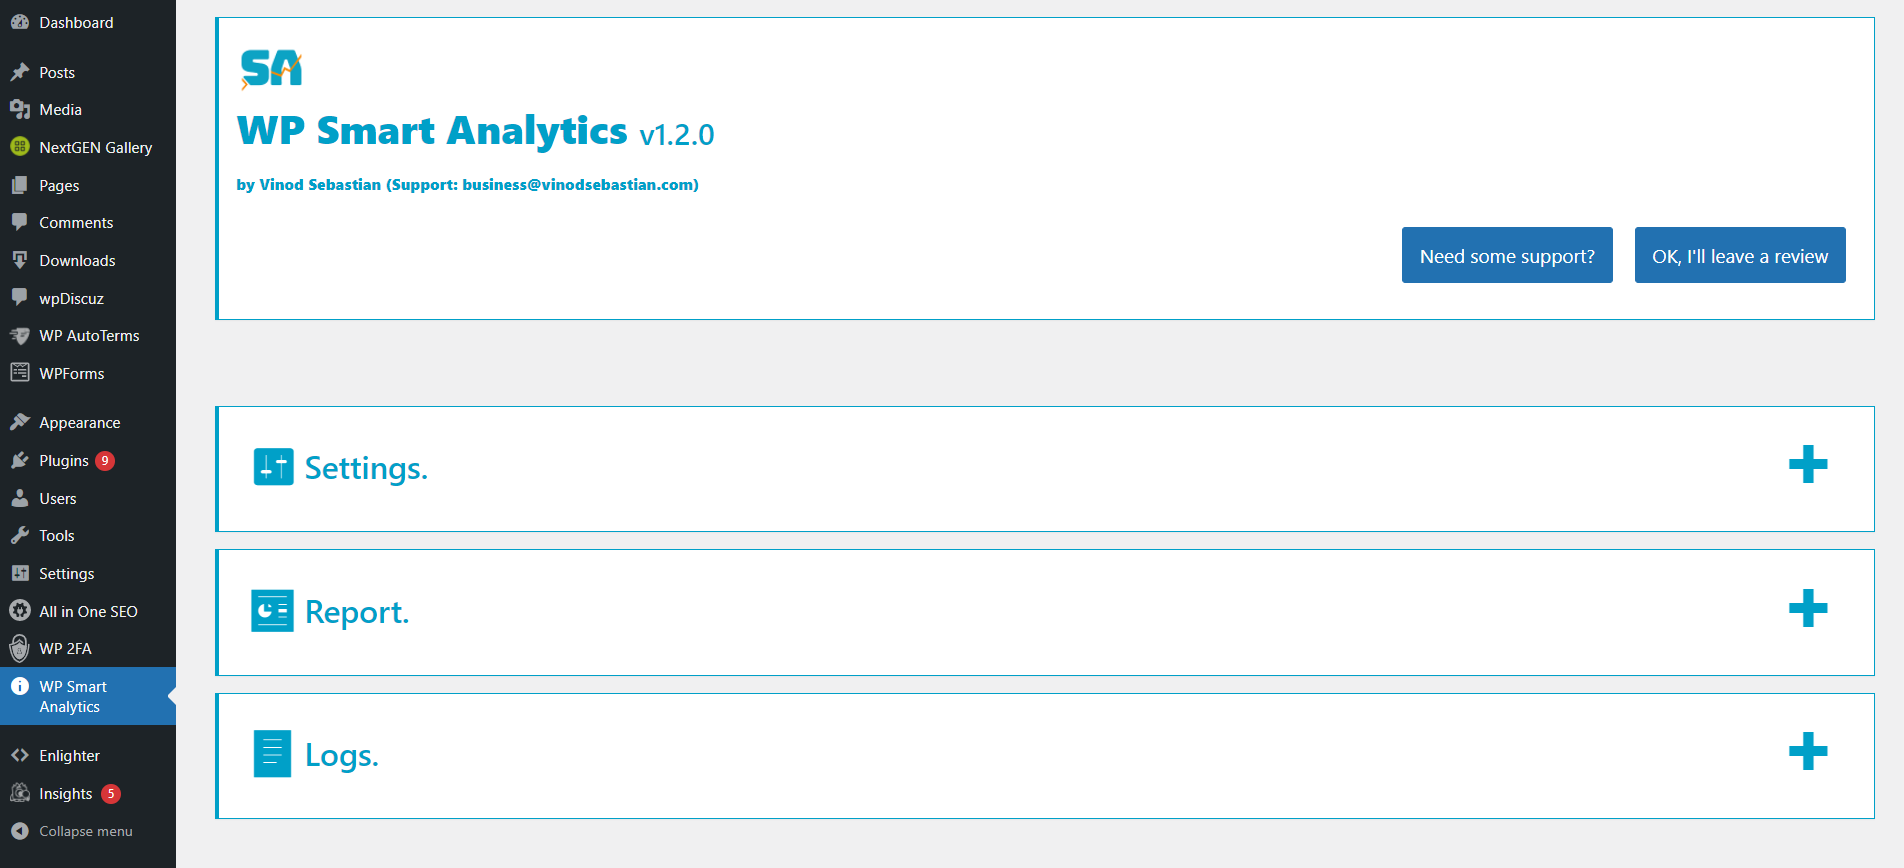Click the Need some support button
The image size is (1904, 868).
(x=1507, y=256)
